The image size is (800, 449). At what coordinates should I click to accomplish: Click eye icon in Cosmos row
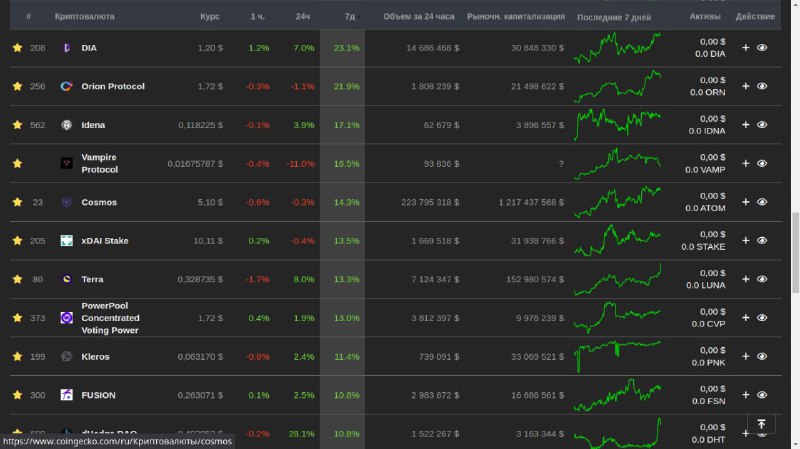[x=762, y=202]
